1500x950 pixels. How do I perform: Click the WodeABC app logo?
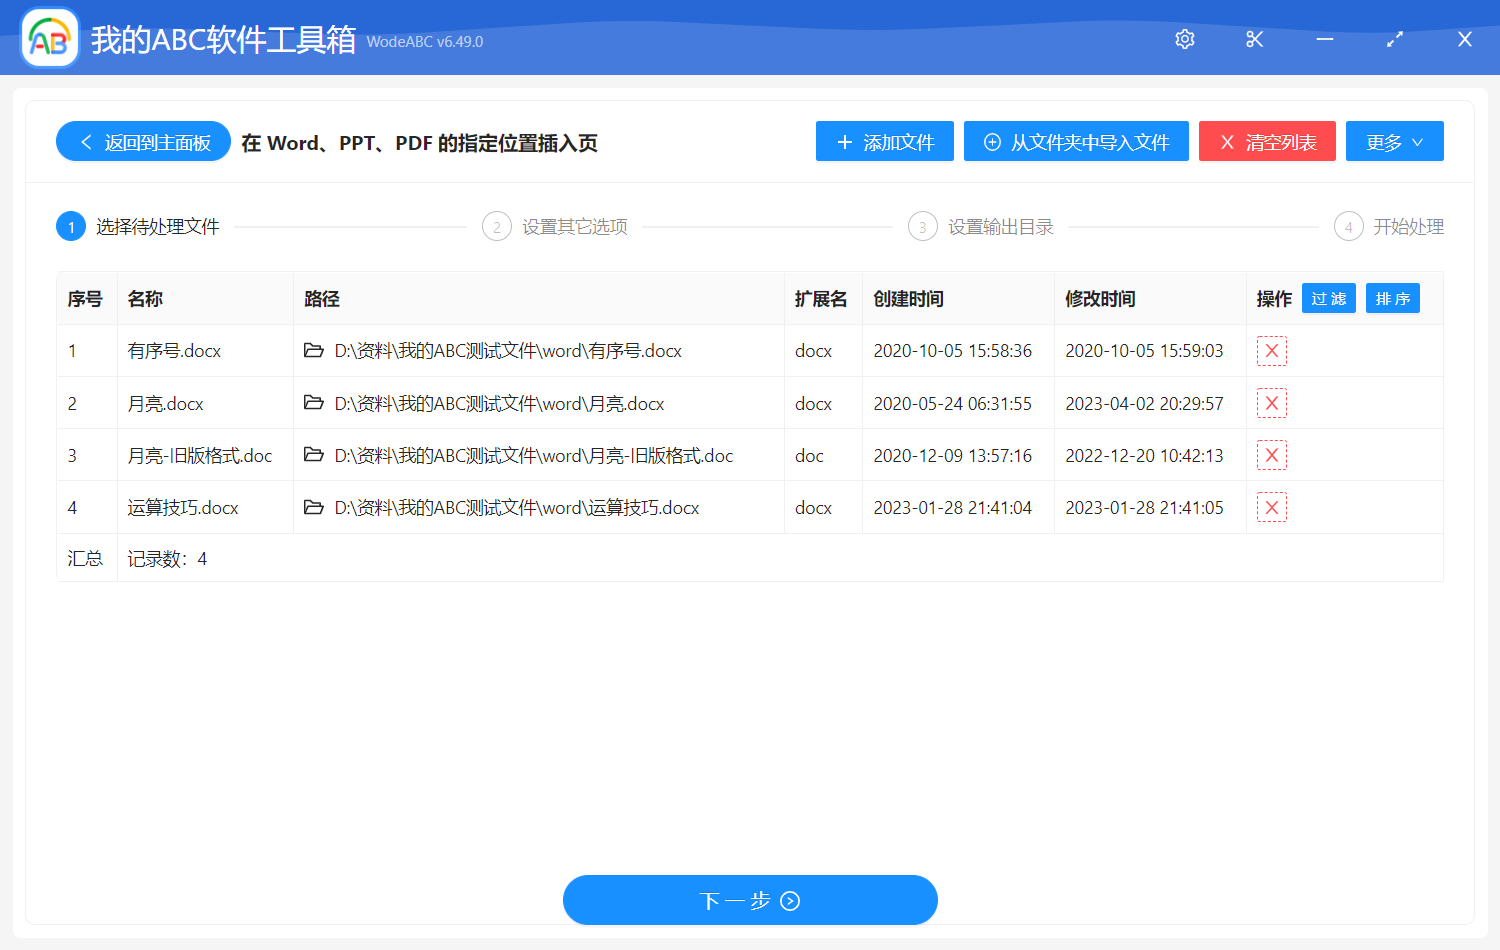49,39
